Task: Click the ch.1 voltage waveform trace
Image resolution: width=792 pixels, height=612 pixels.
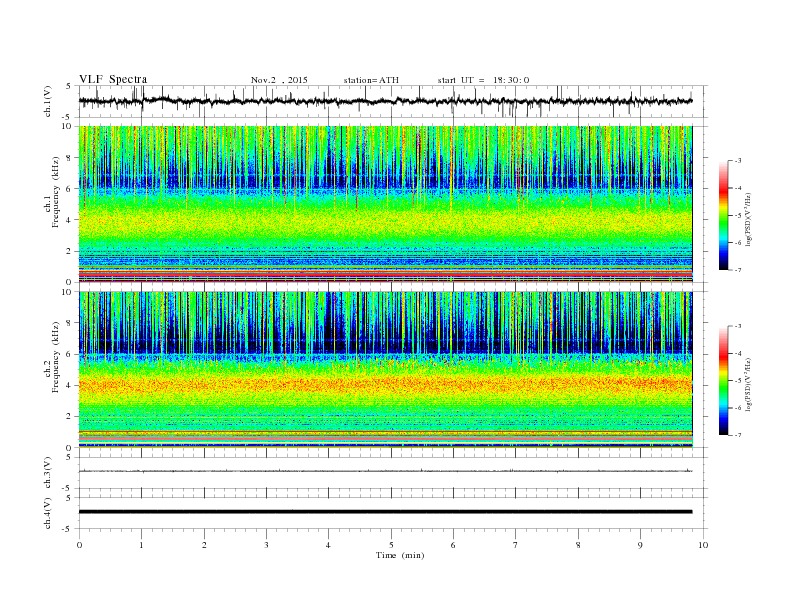Action: [x=385, y=101]
